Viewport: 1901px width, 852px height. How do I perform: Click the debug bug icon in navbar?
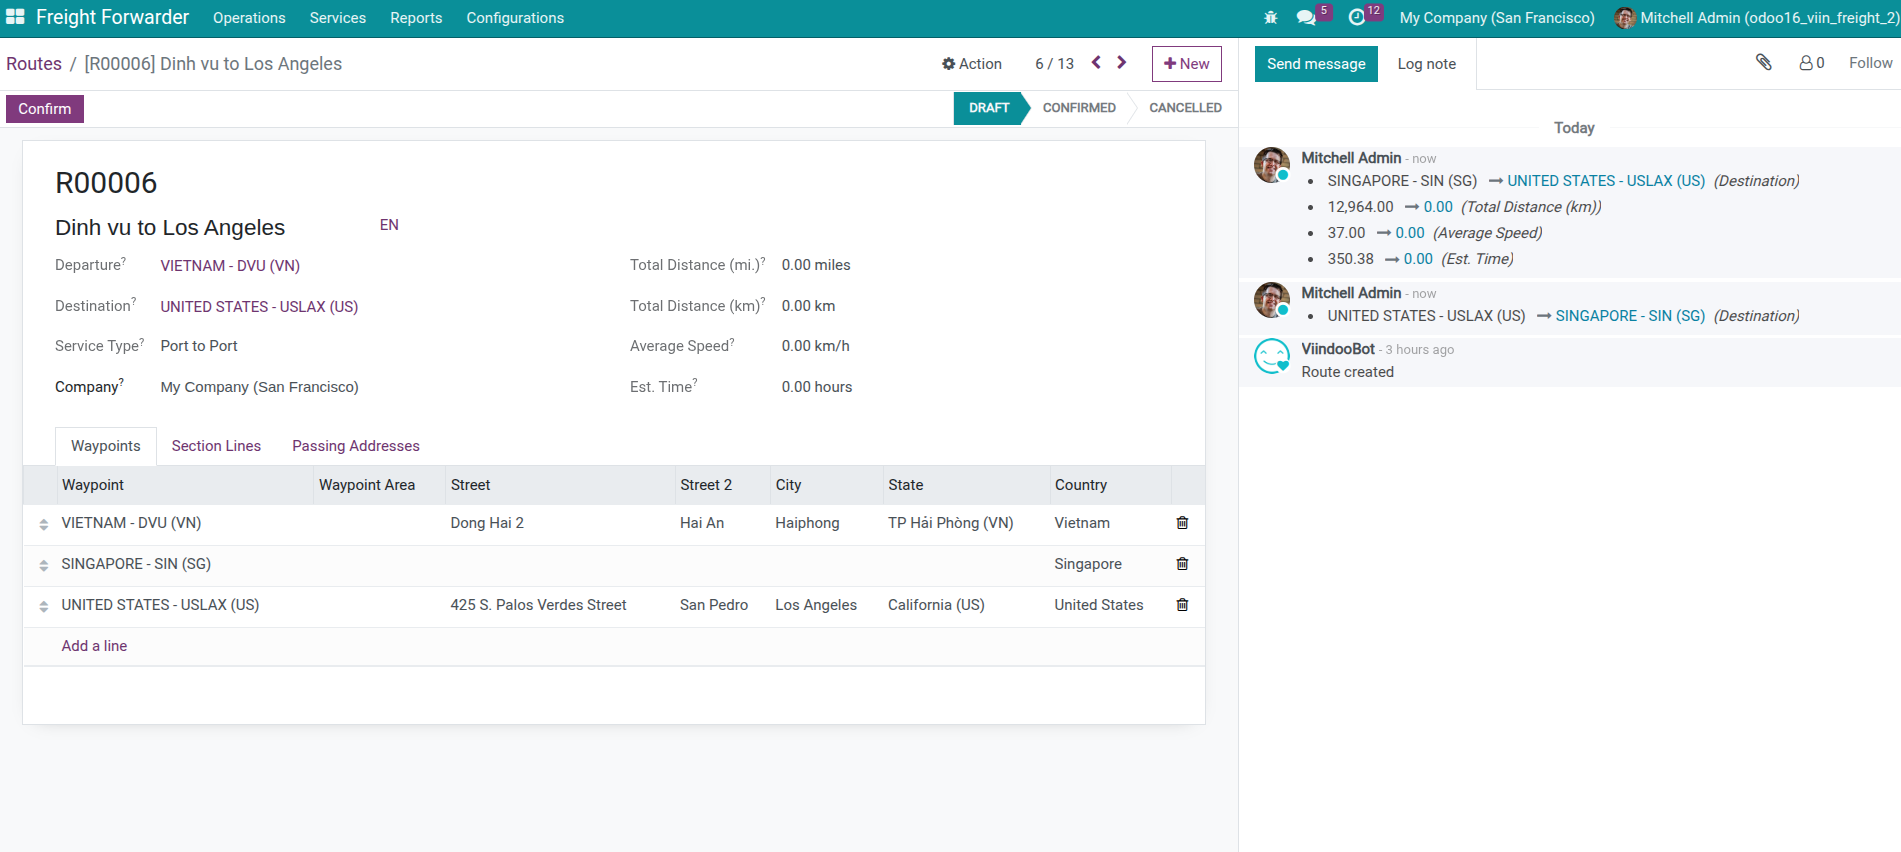tap(1270, 18)
